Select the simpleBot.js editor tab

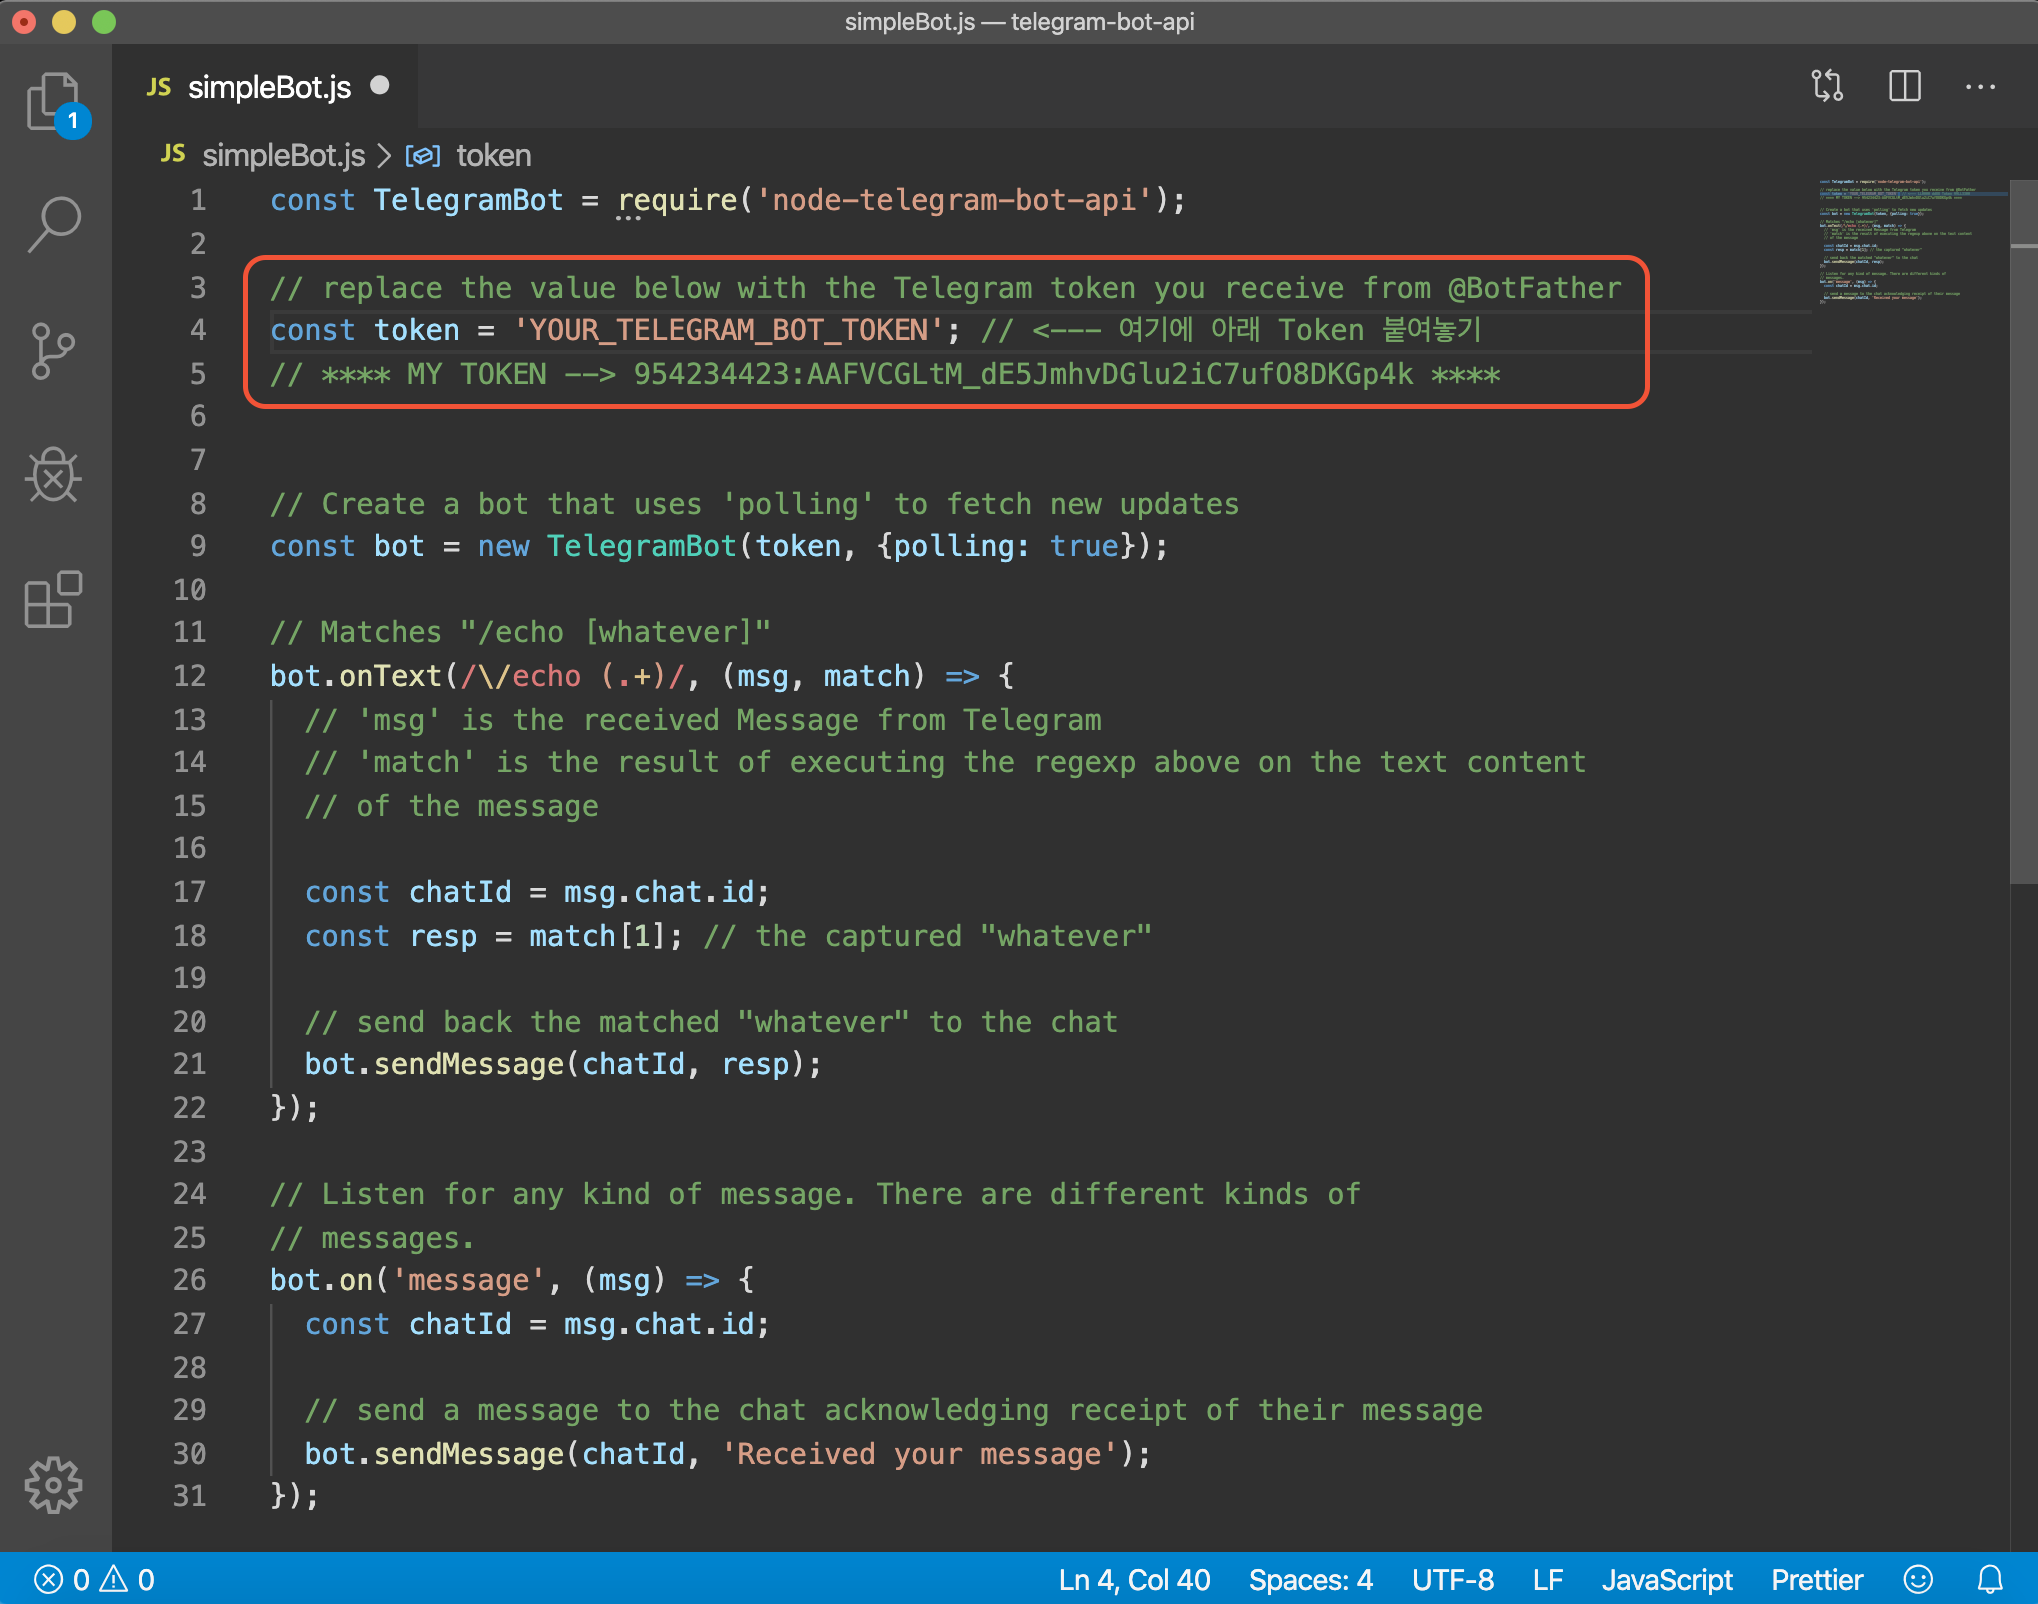tap(265, 87)
